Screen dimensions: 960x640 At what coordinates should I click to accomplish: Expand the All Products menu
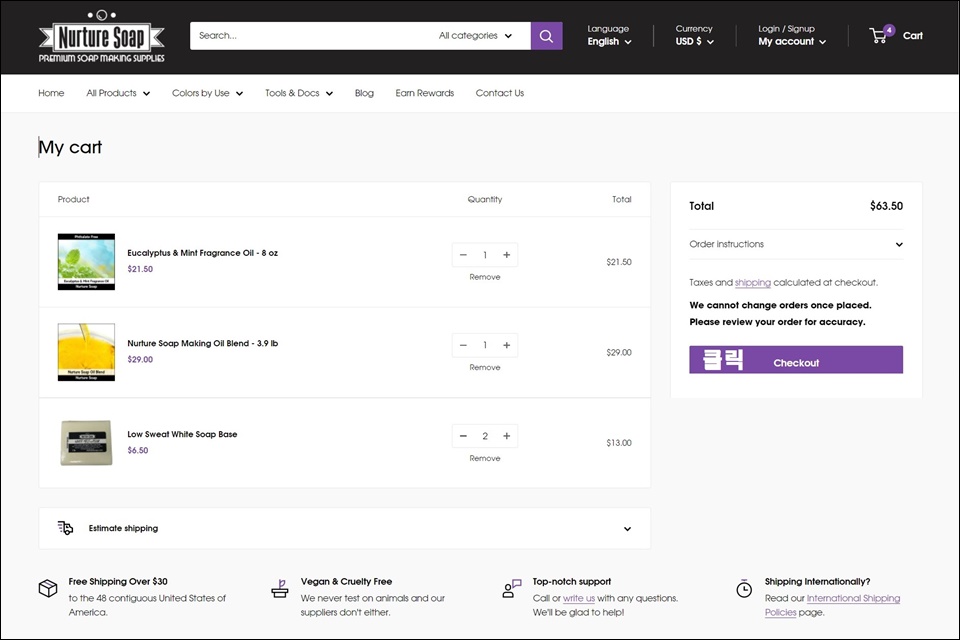(x=118, y=93)
